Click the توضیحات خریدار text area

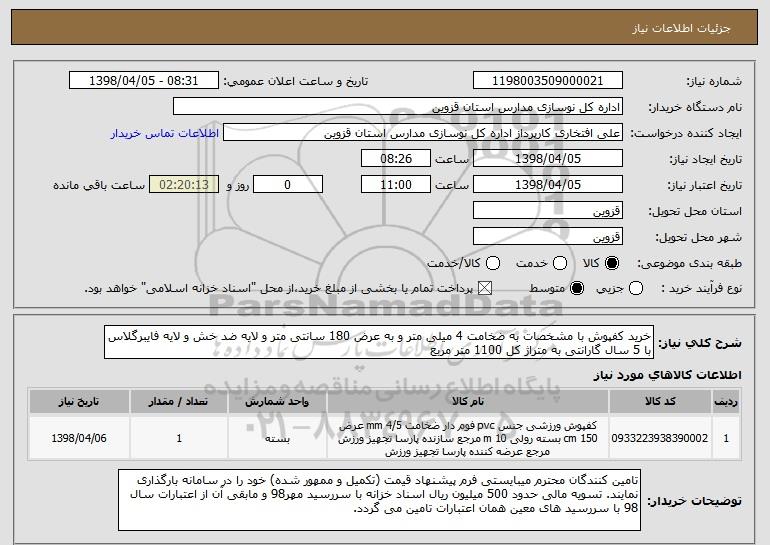(x=379, y=500)
